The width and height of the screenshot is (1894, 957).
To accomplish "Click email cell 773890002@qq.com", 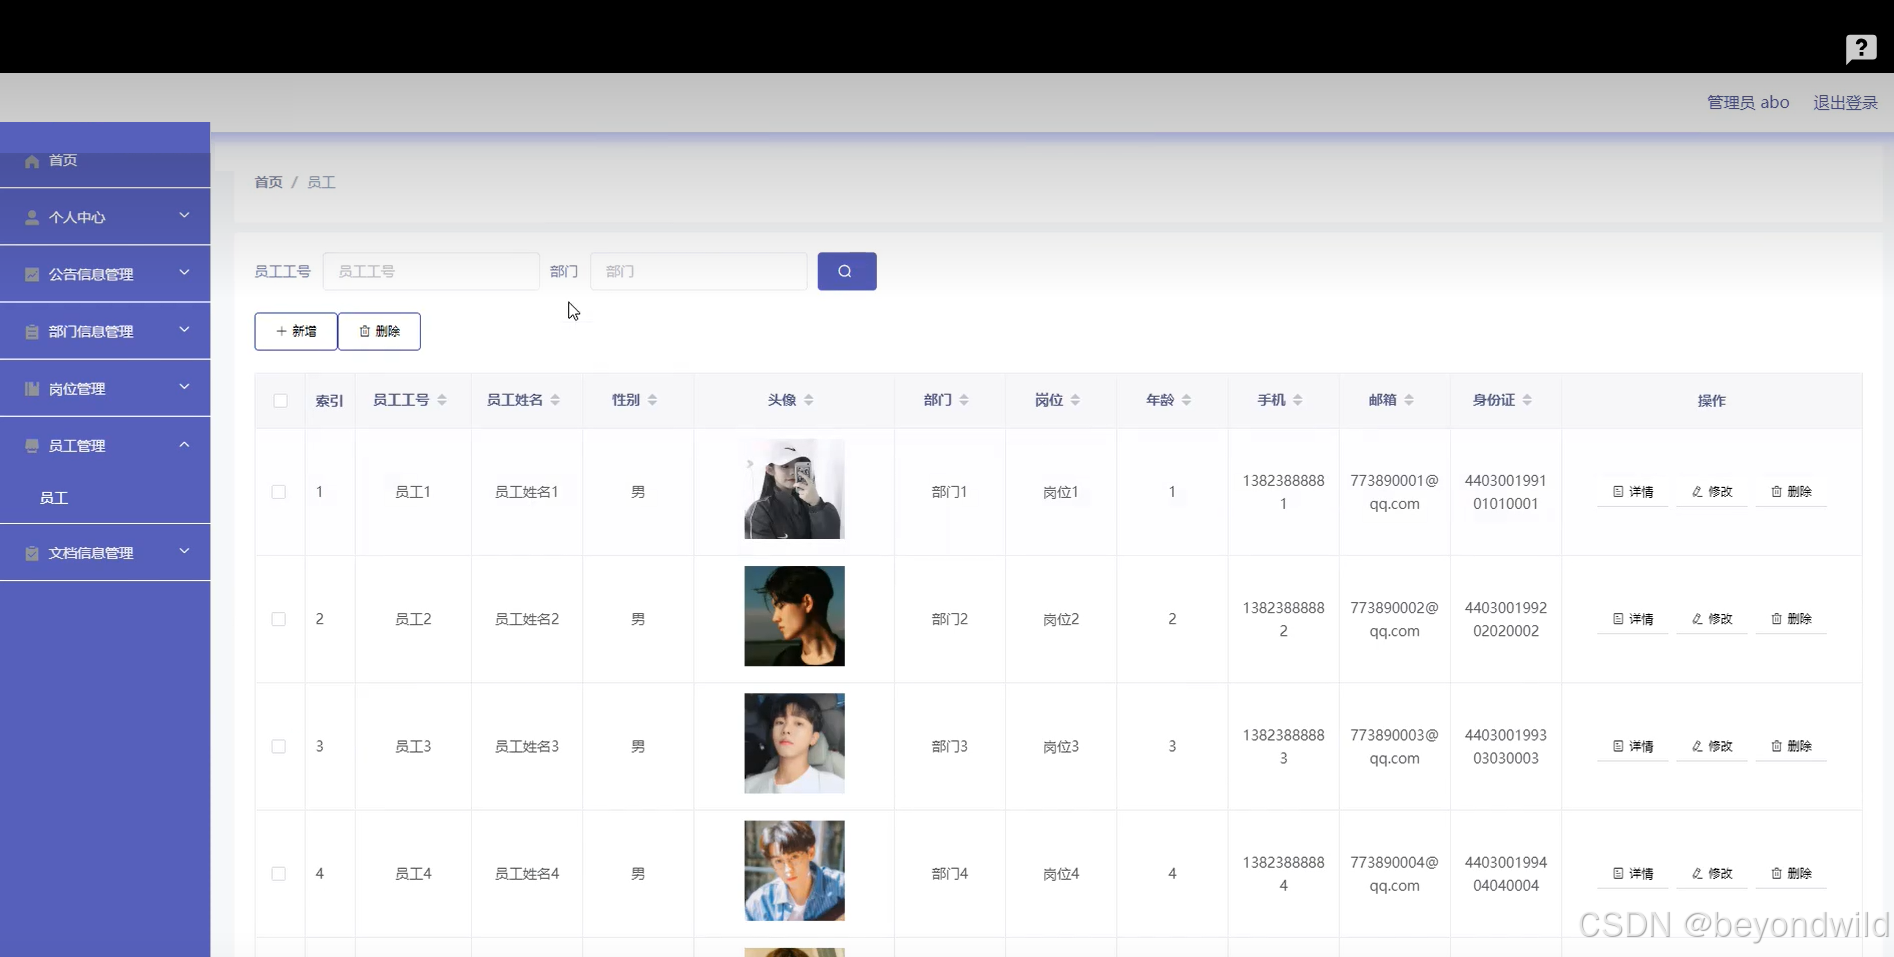I will [x=1394, y=619].
